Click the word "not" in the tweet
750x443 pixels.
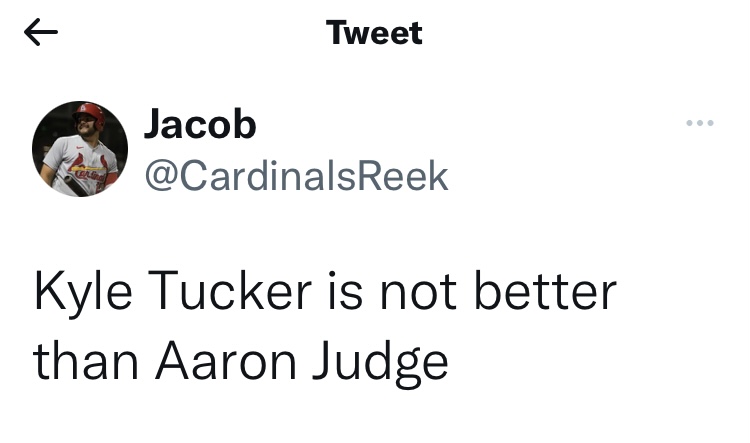point(418,292)
